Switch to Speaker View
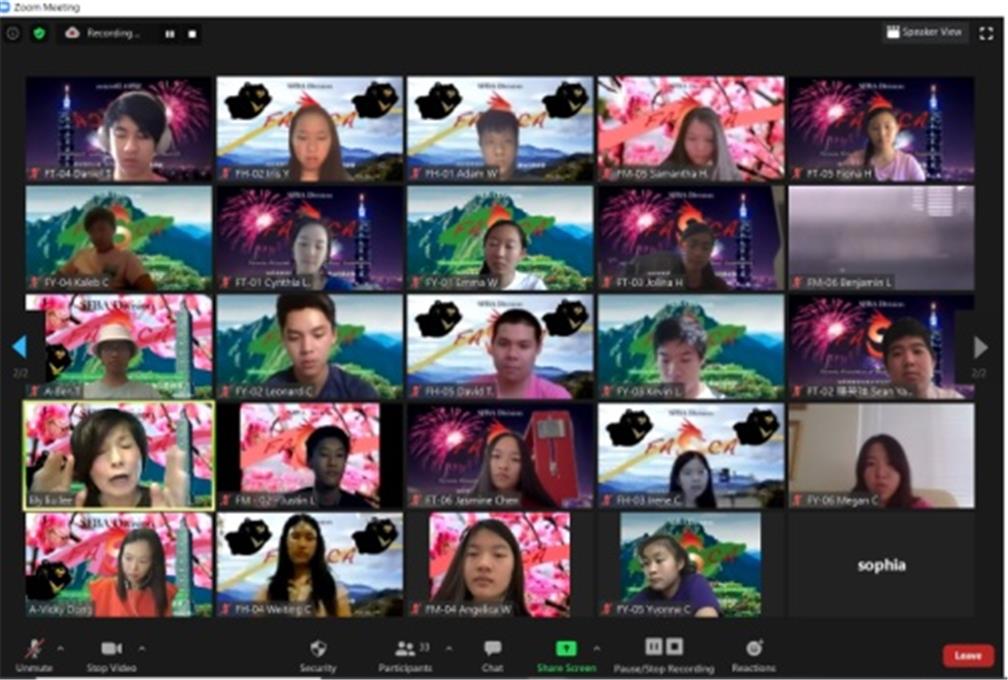1008x680 pixels. pos(925,32)
